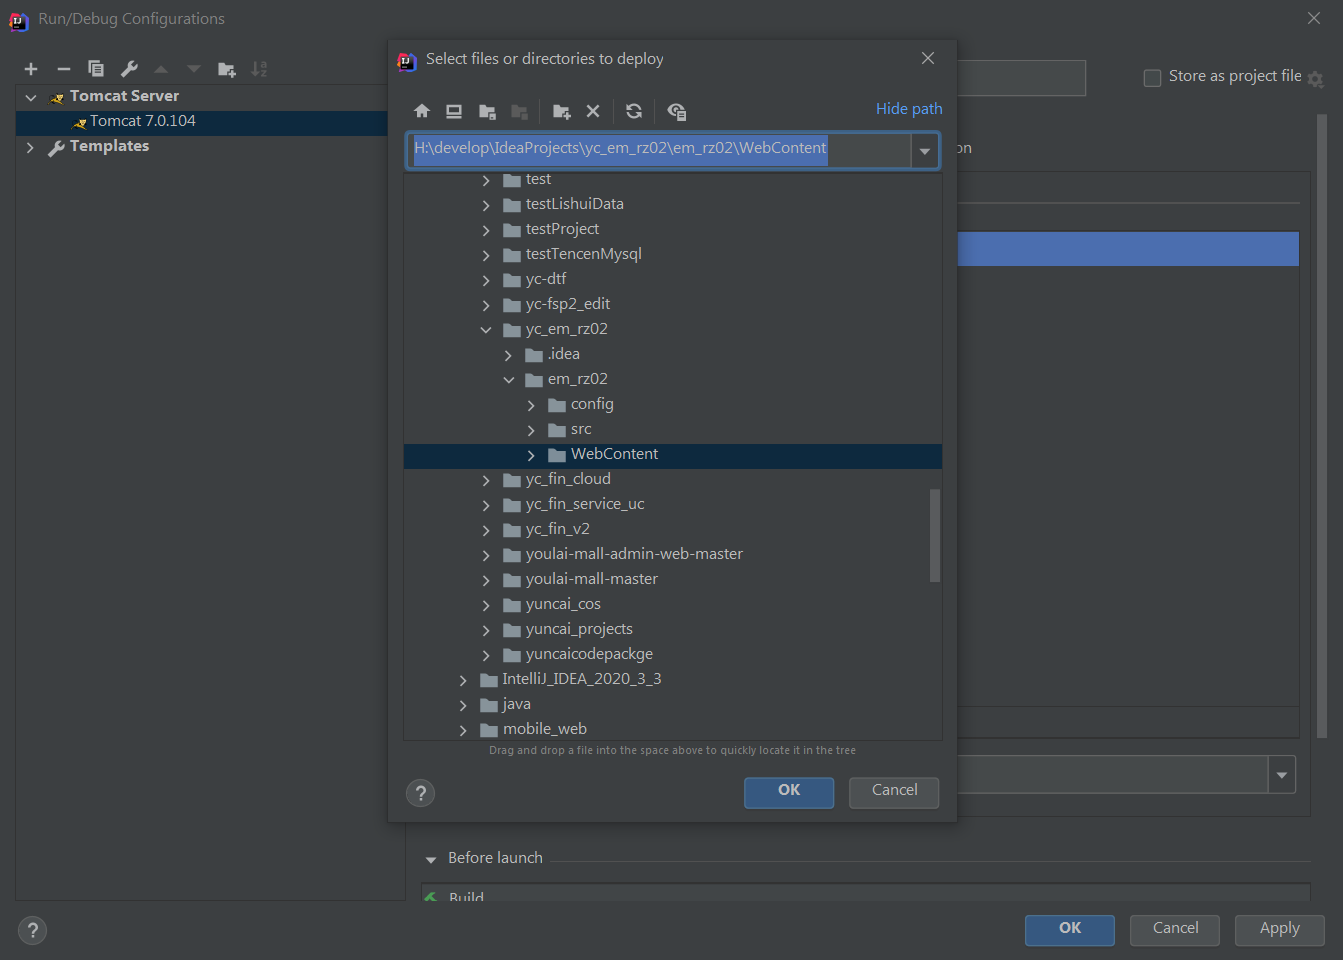Expand the yc_fin_cloud folder
This screenshot has height=960, width=1343.
click(486, 480)
